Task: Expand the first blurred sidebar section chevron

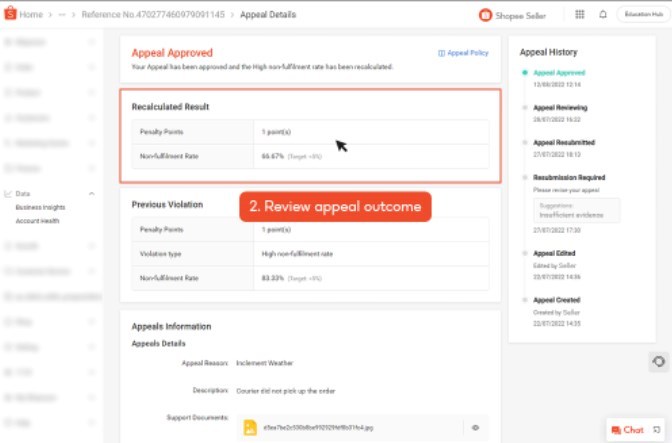Action: 92,42
